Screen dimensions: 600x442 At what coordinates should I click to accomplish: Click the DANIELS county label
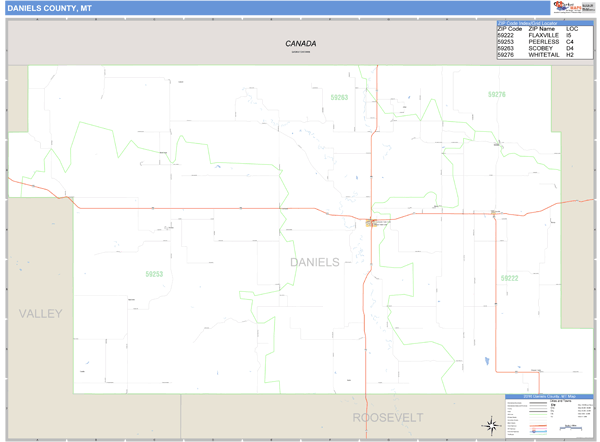pyautogui.click(x=314, y=262)
